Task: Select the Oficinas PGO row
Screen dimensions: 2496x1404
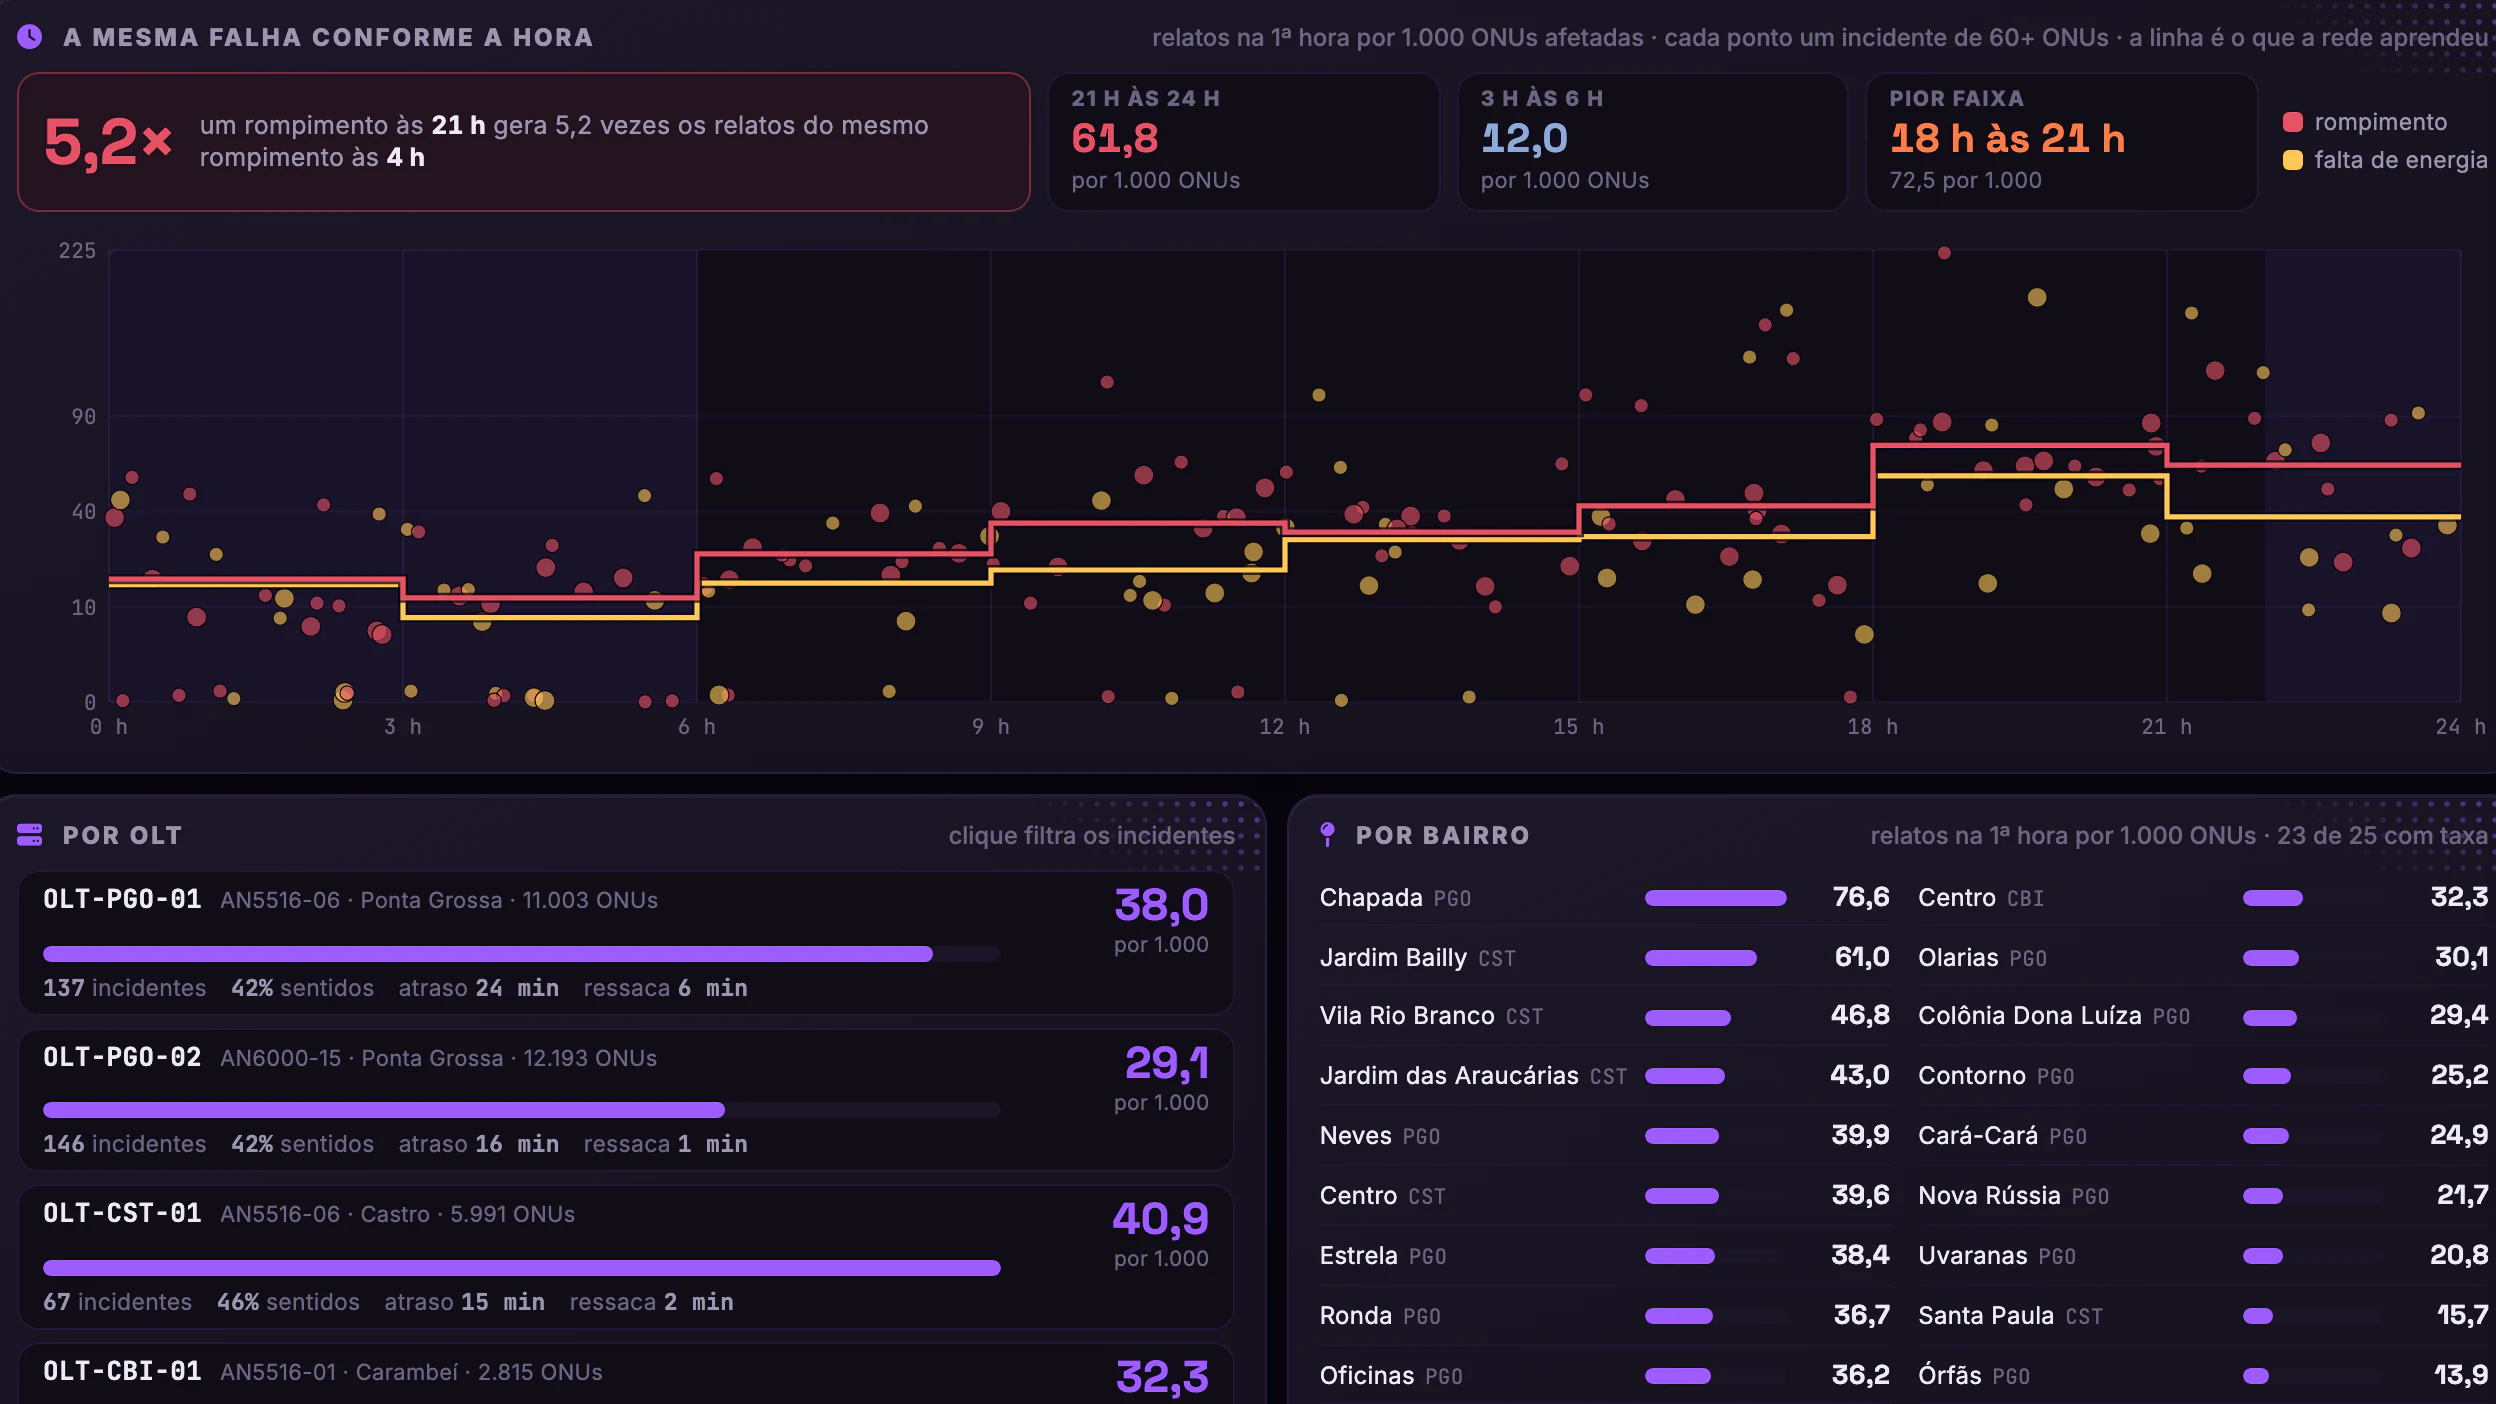Action: [1604, 1376]
